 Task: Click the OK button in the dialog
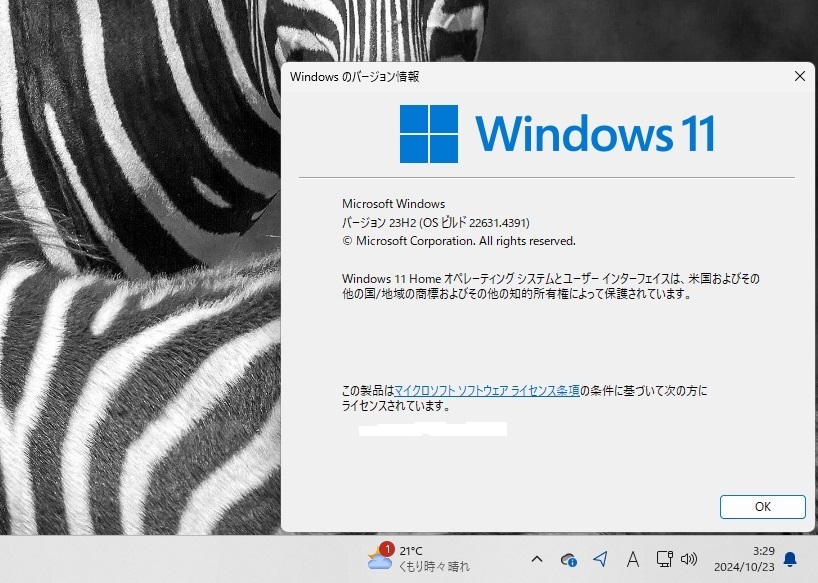tap(763, 506)
